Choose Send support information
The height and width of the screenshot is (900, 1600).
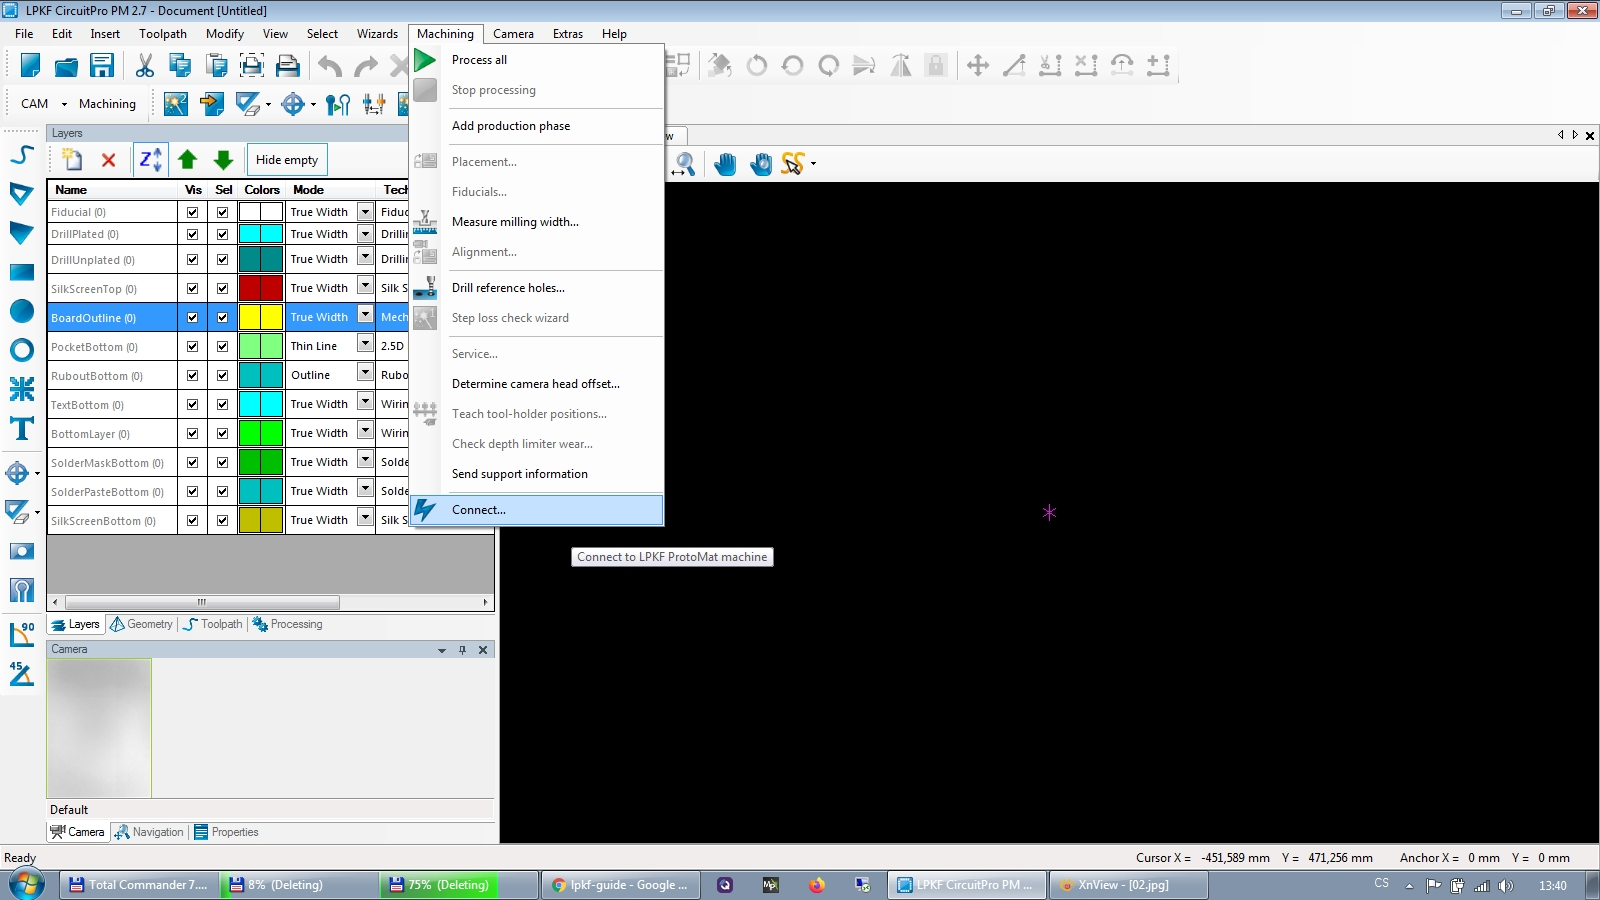click(x=536, y=474)
